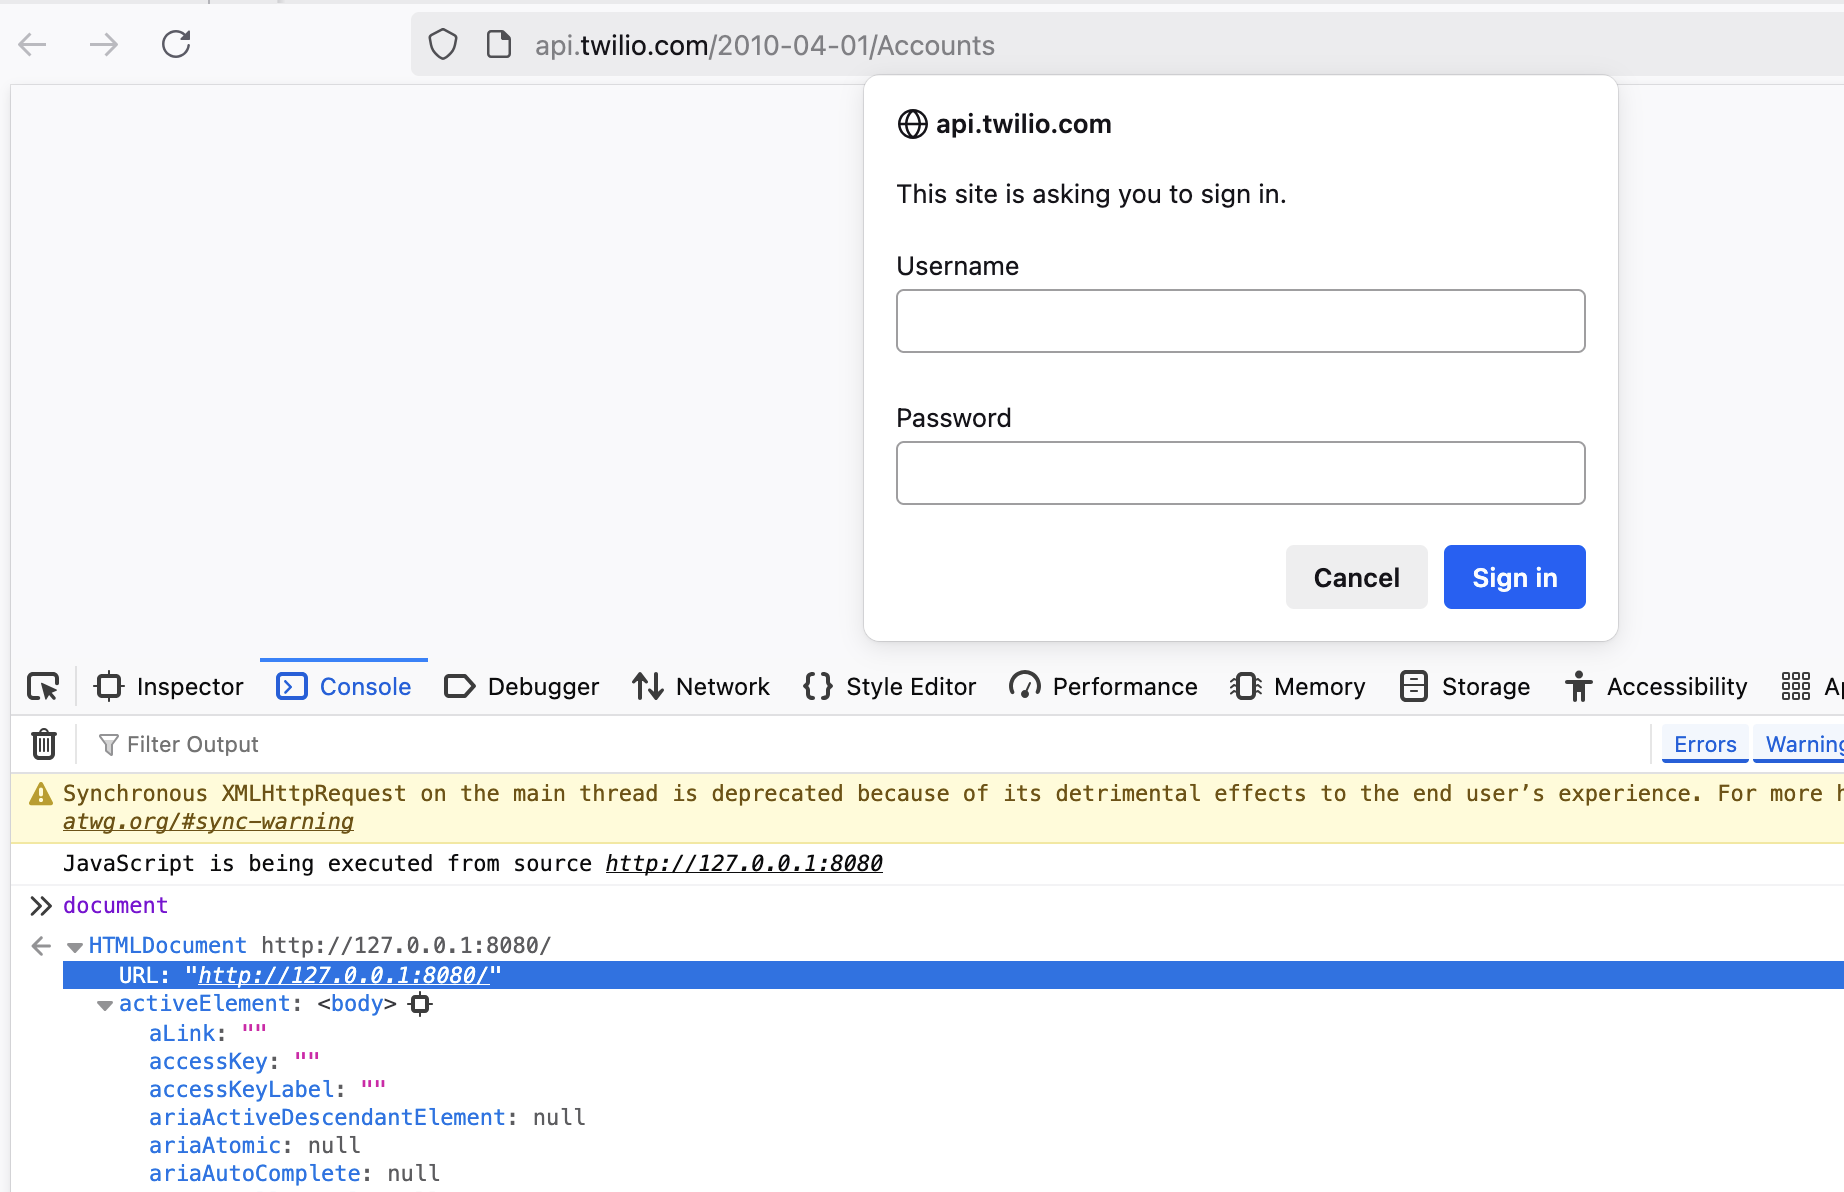Collapse the activeElement body entry
The image size is (1844, 1192).
tap(104, 1005)
